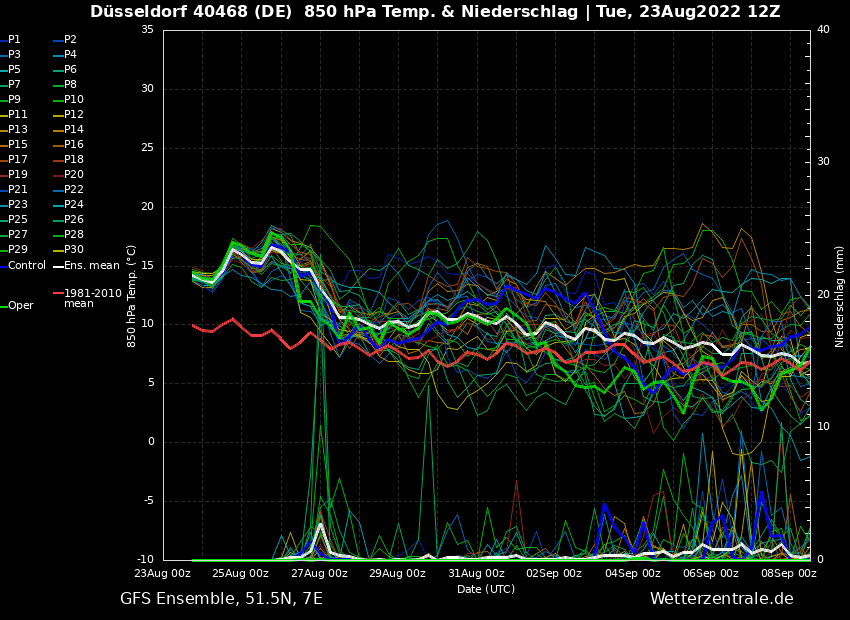Select the Control run legend entry

27,266
